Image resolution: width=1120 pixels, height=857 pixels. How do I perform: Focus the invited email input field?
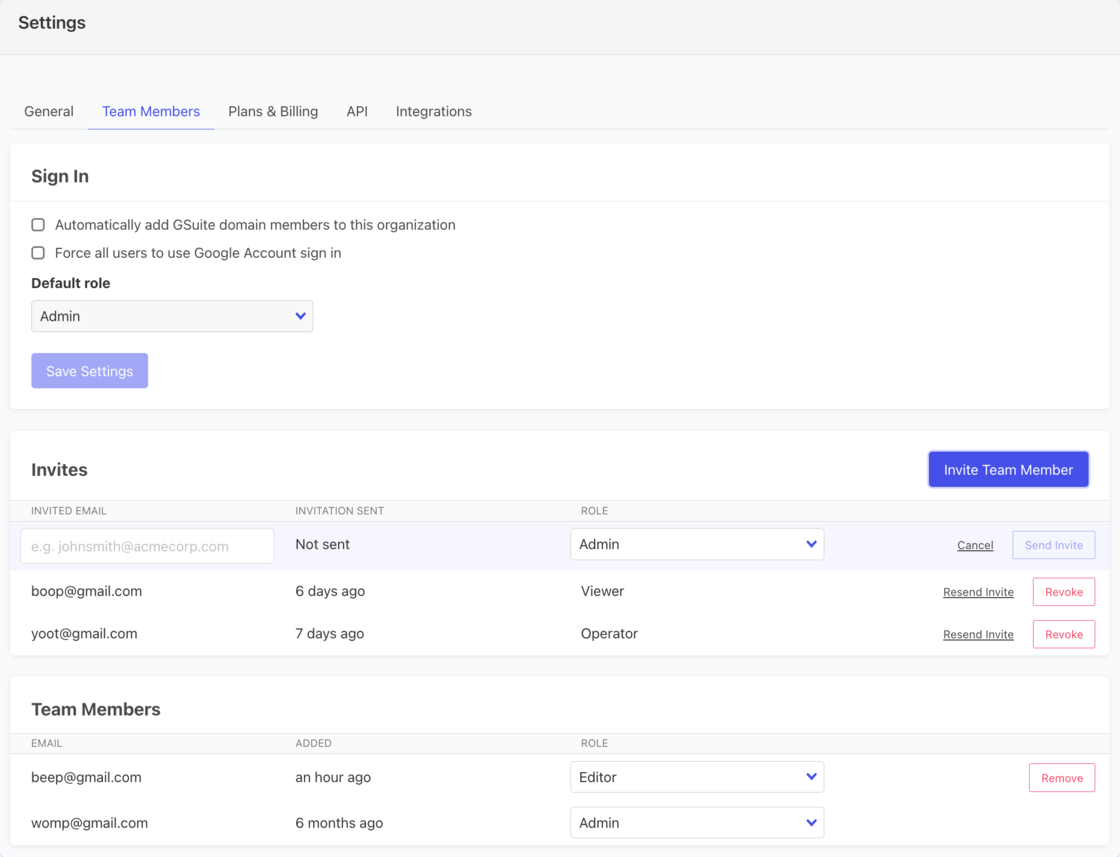(147, 546)
